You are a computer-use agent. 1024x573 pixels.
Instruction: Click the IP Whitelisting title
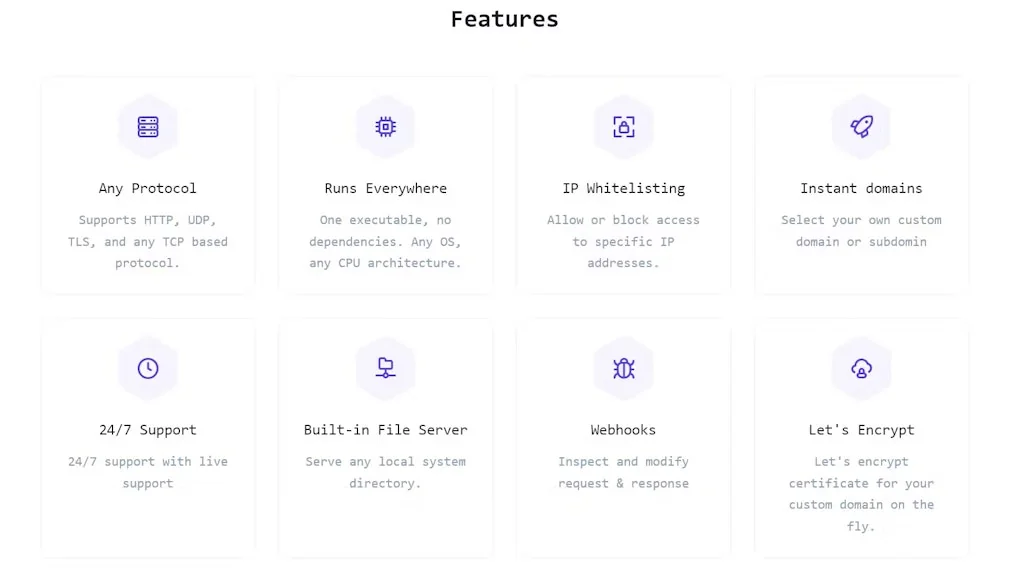click(x=623, y=188)
